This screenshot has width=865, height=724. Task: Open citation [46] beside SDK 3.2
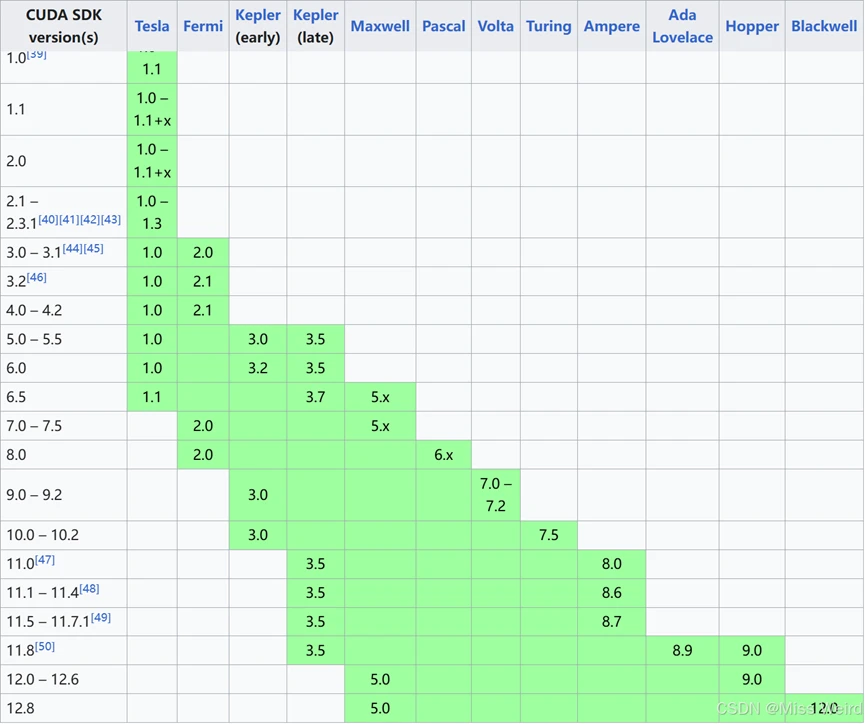[36, 277]
